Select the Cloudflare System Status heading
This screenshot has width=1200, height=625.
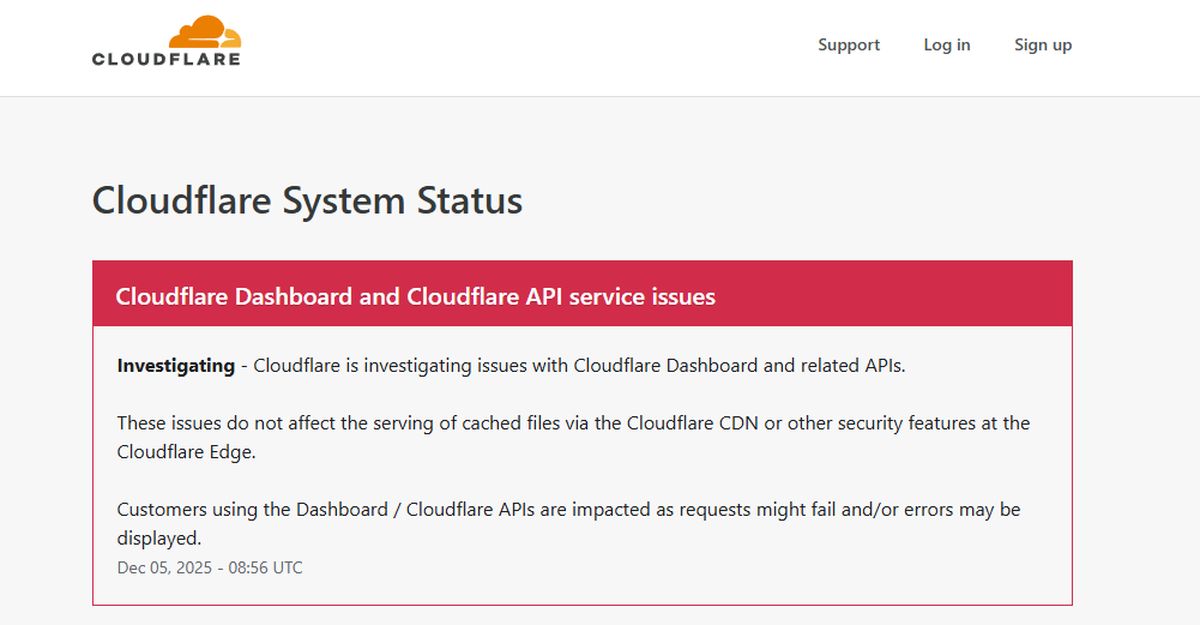tap(307, 201)
